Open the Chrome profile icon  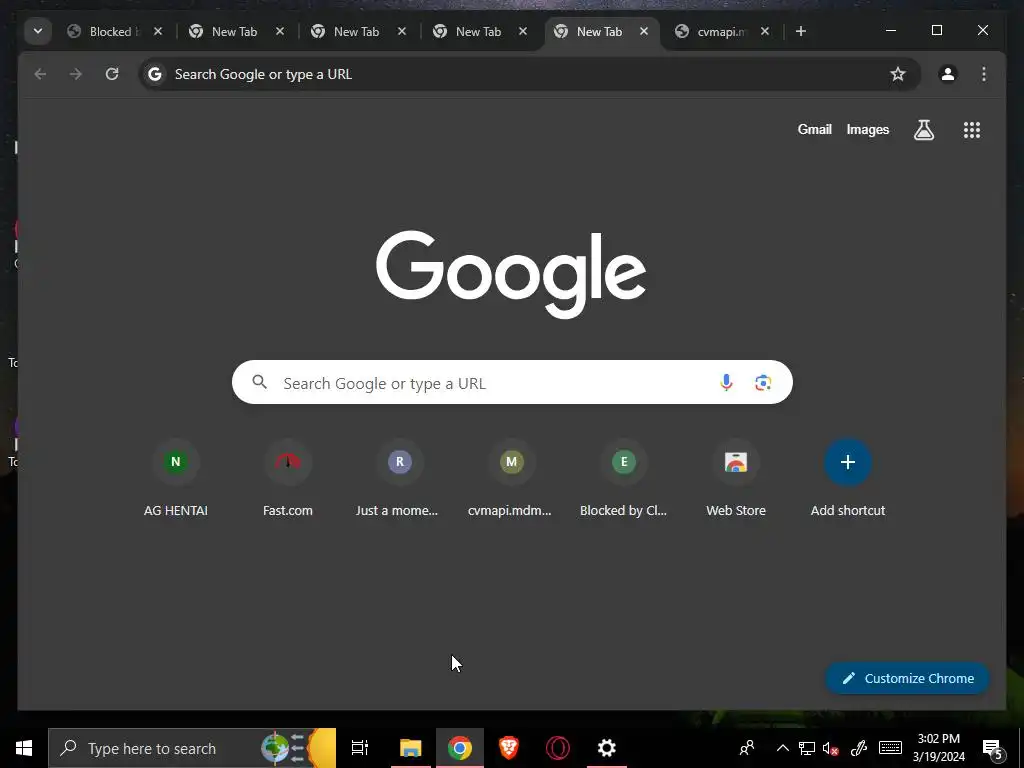[948, 74]
